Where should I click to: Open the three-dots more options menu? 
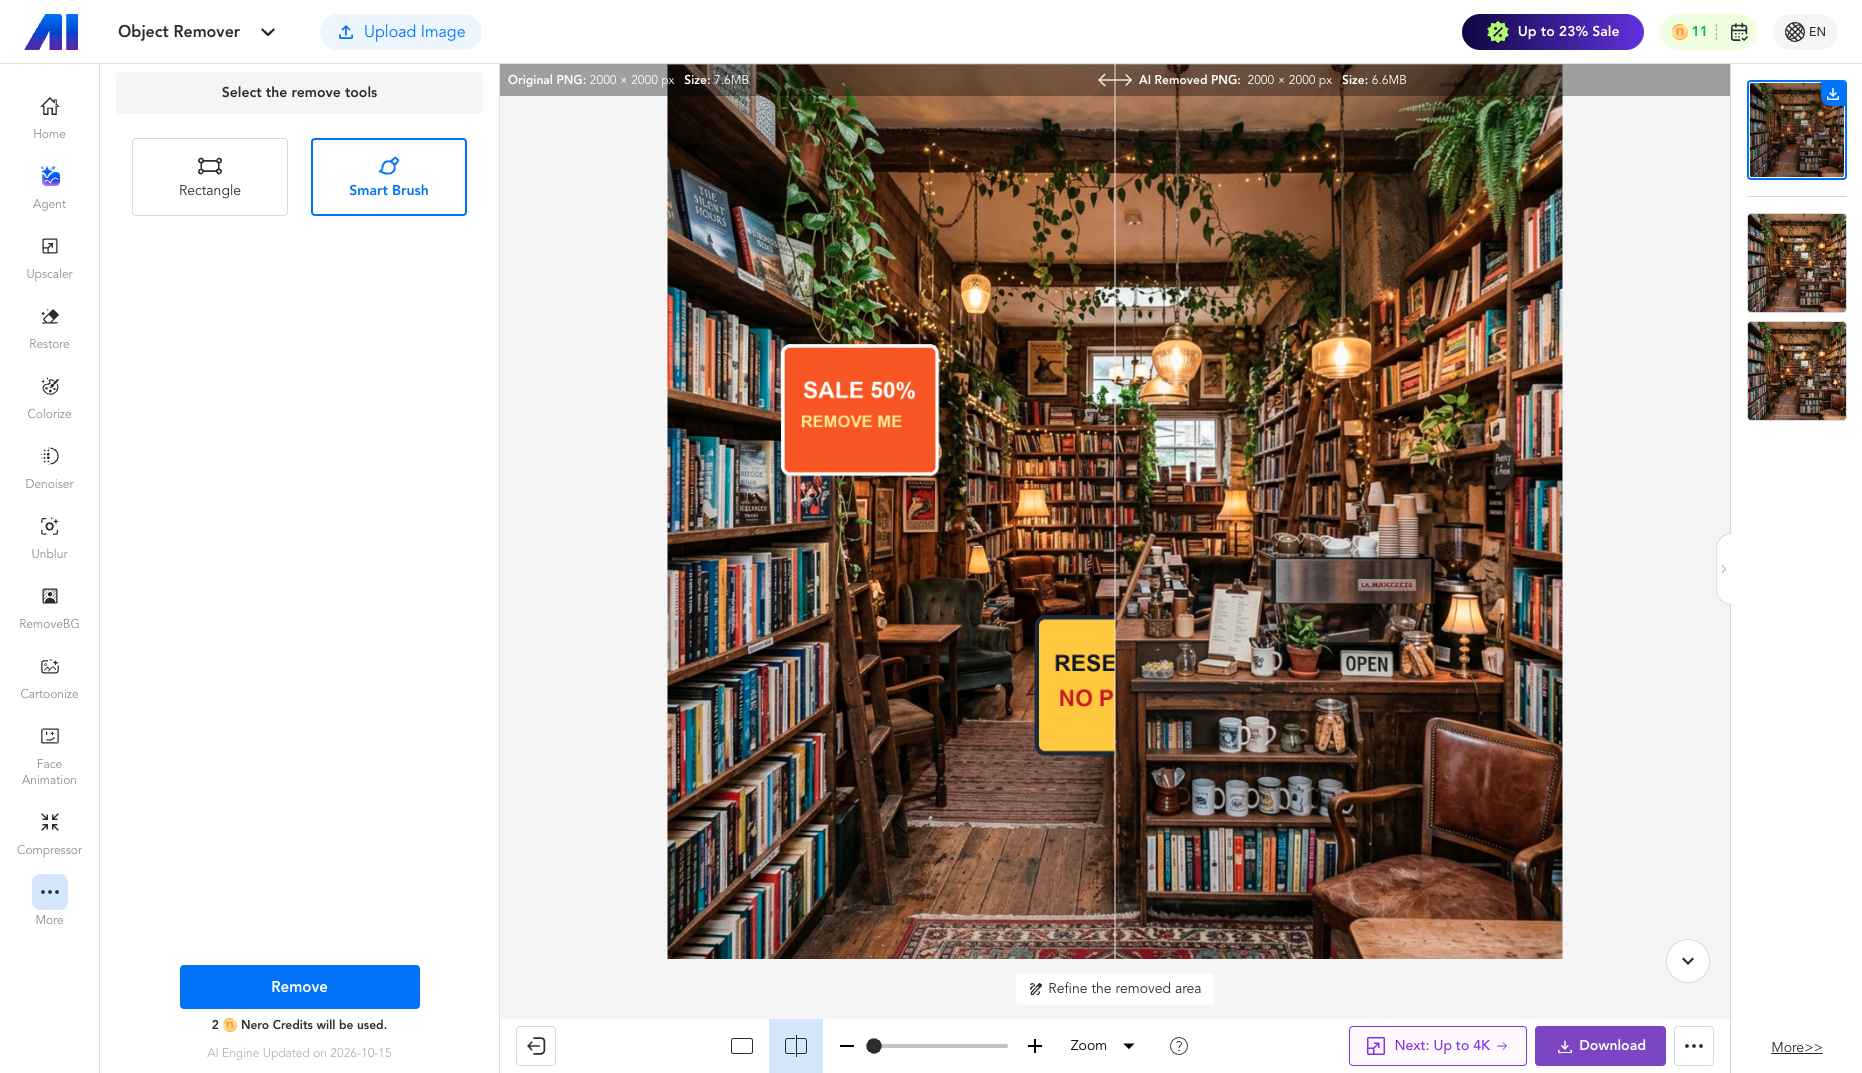[1694, 1046]
